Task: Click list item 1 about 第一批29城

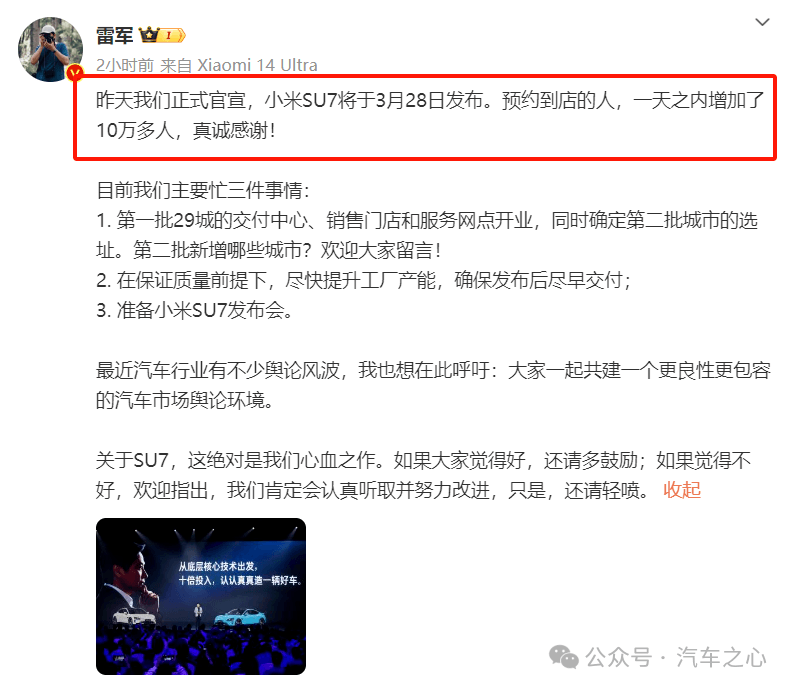Action: click(427, 235)
